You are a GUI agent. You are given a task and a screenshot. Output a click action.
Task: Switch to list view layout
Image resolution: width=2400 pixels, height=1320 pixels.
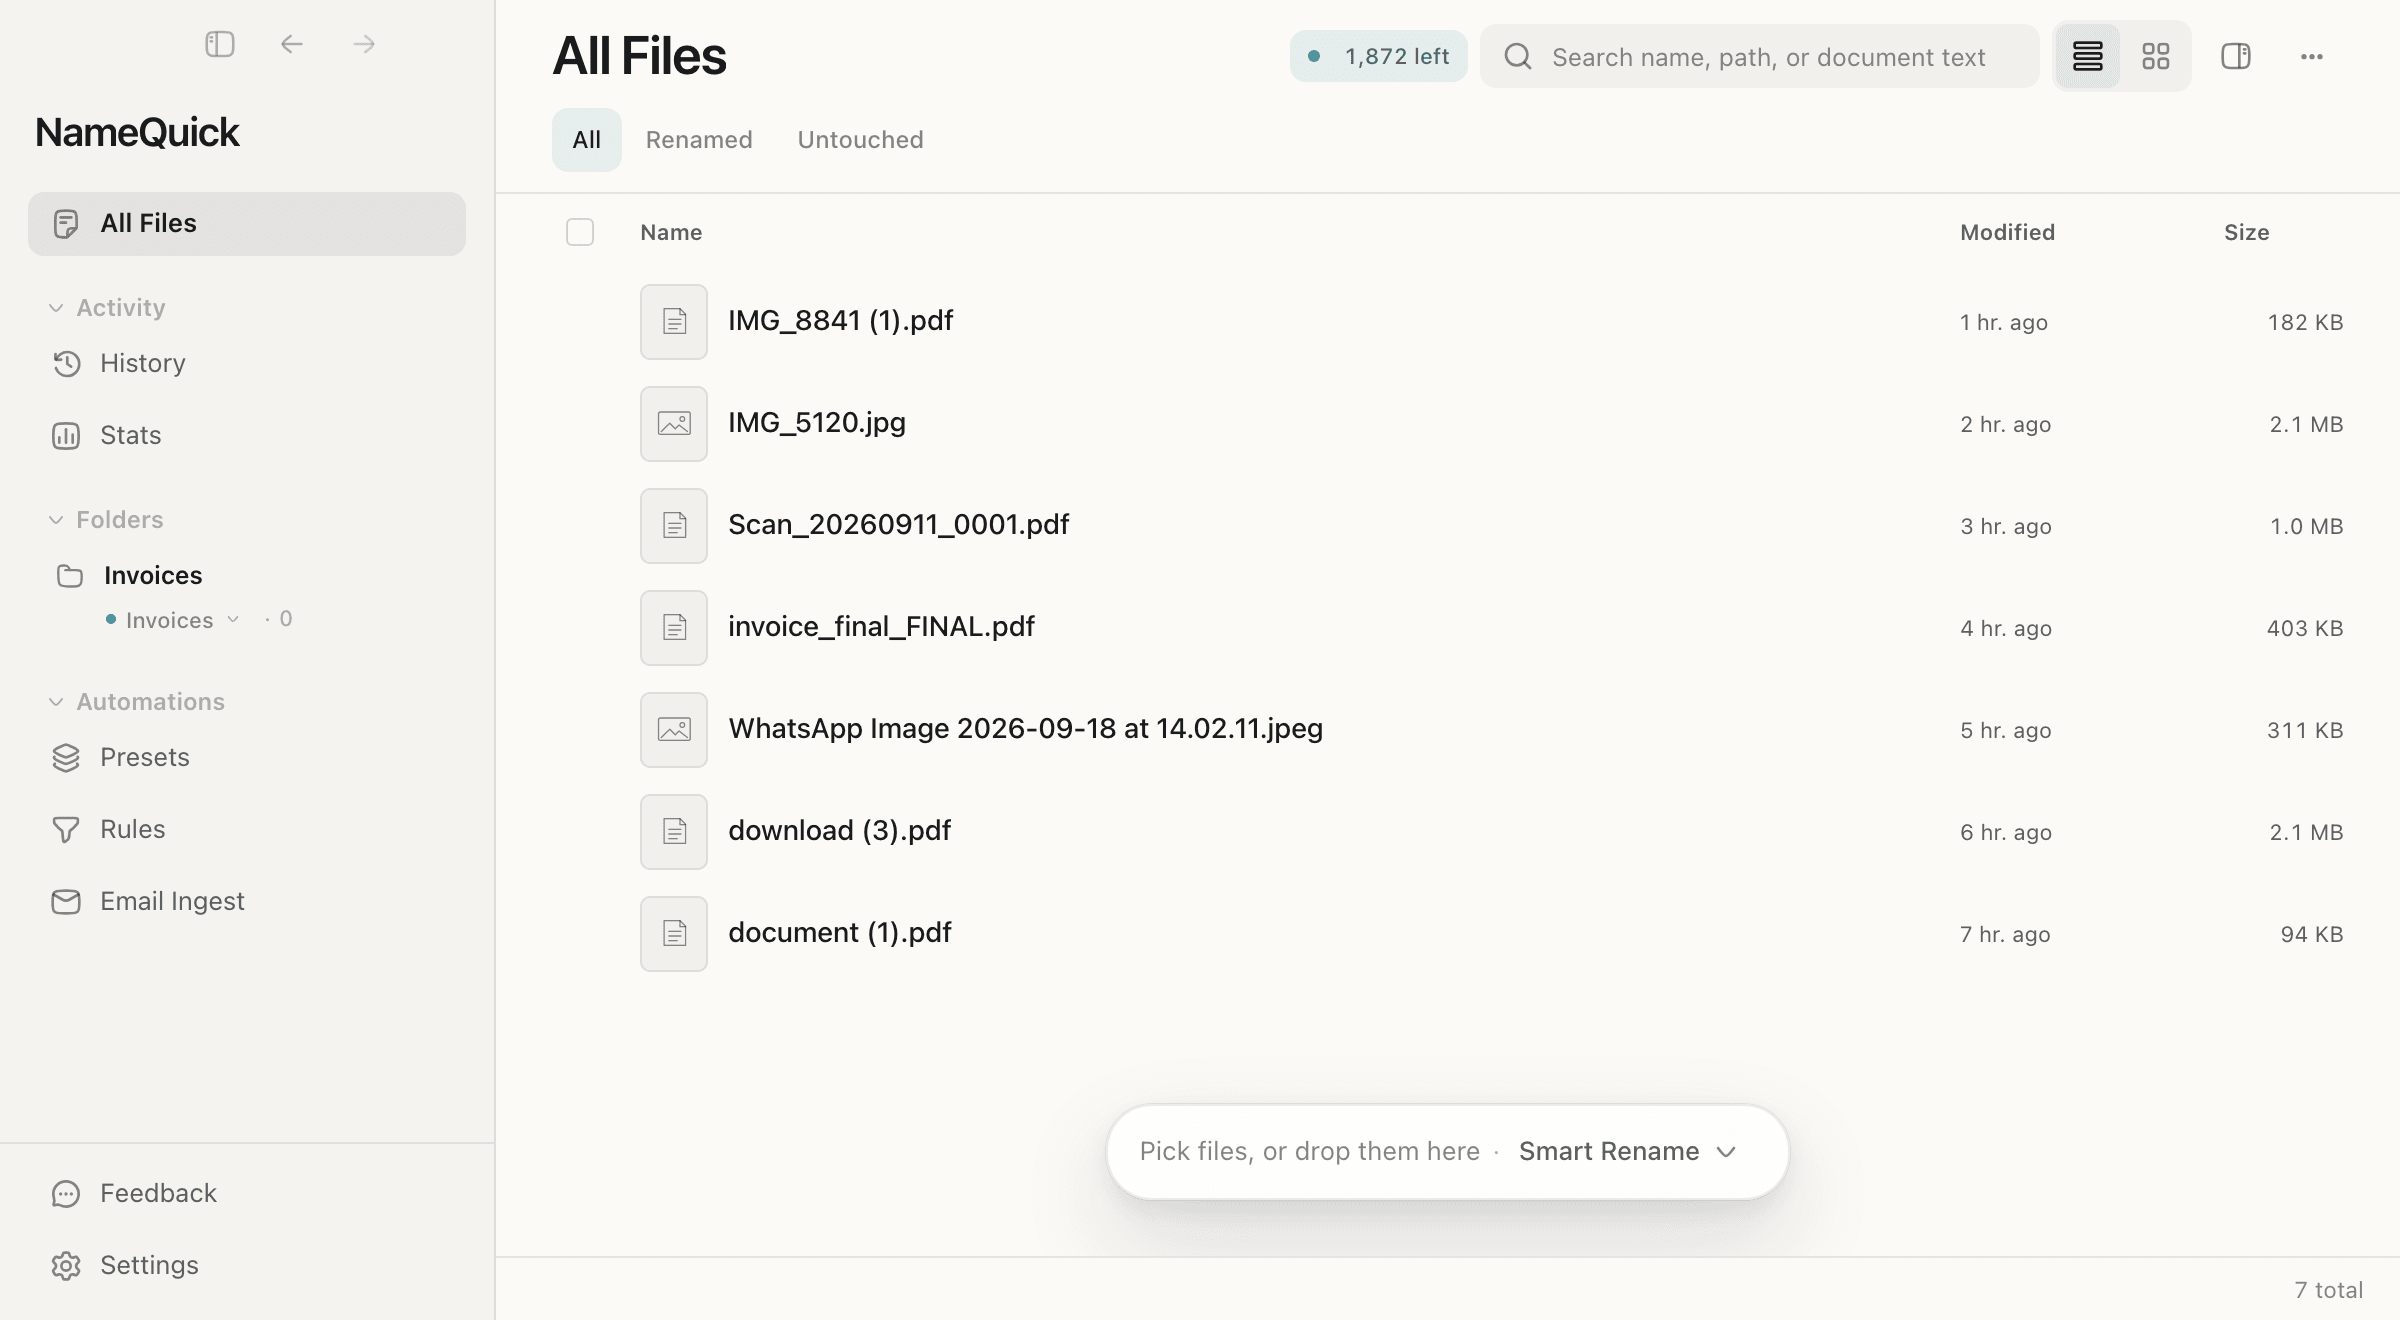[2088, 56]
